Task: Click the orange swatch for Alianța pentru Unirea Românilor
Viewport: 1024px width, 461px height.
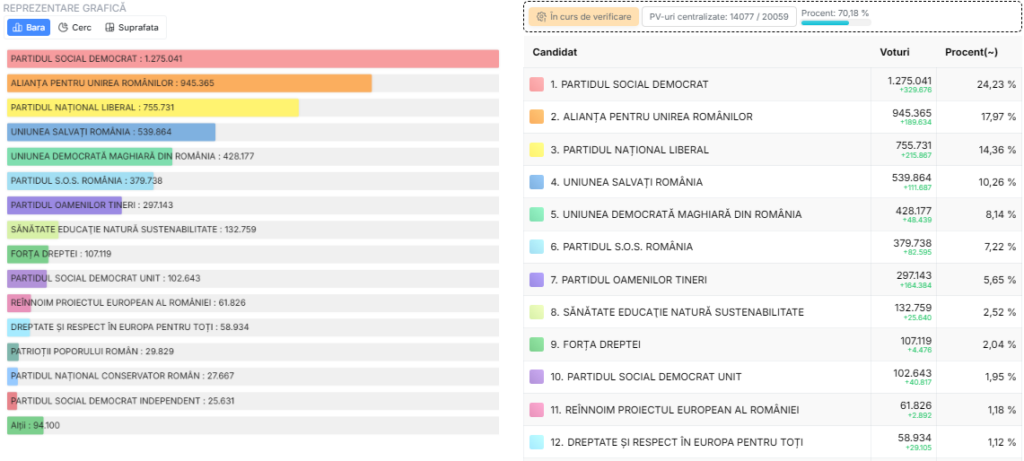Action: (537, 117)
